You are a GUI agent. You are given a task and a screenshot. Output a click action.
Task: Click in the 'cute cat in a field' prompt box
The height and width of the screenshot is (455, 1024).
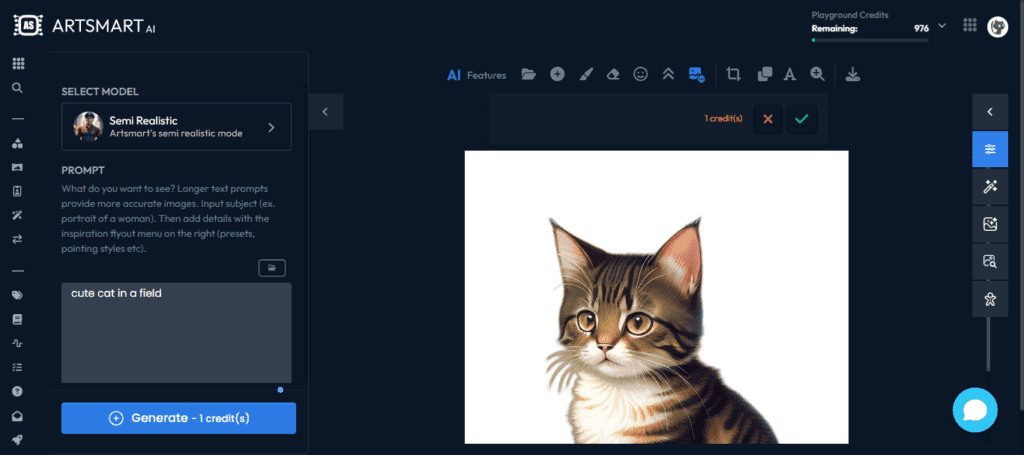[176, 333]
